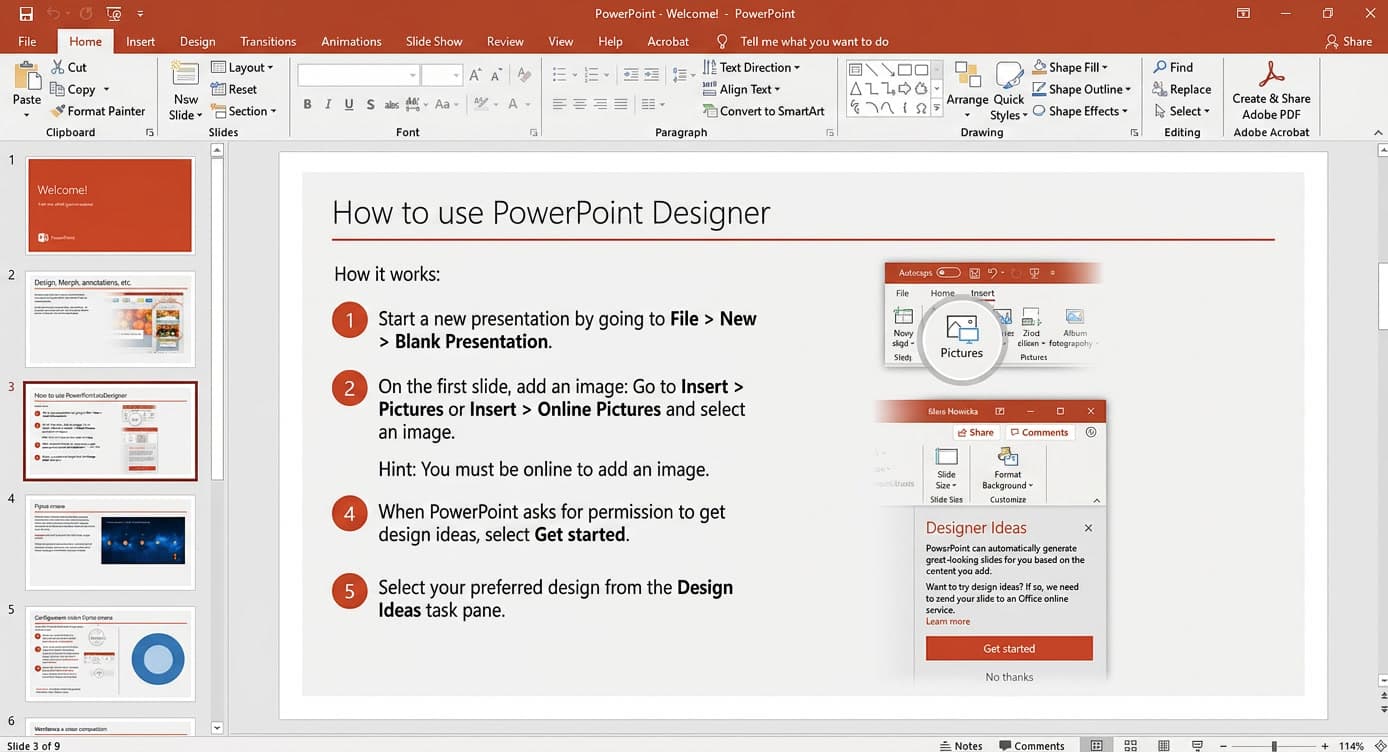1388x752 pixels.
Task: Toggle the Notes pane in status bar
Action: coord(961,745)
